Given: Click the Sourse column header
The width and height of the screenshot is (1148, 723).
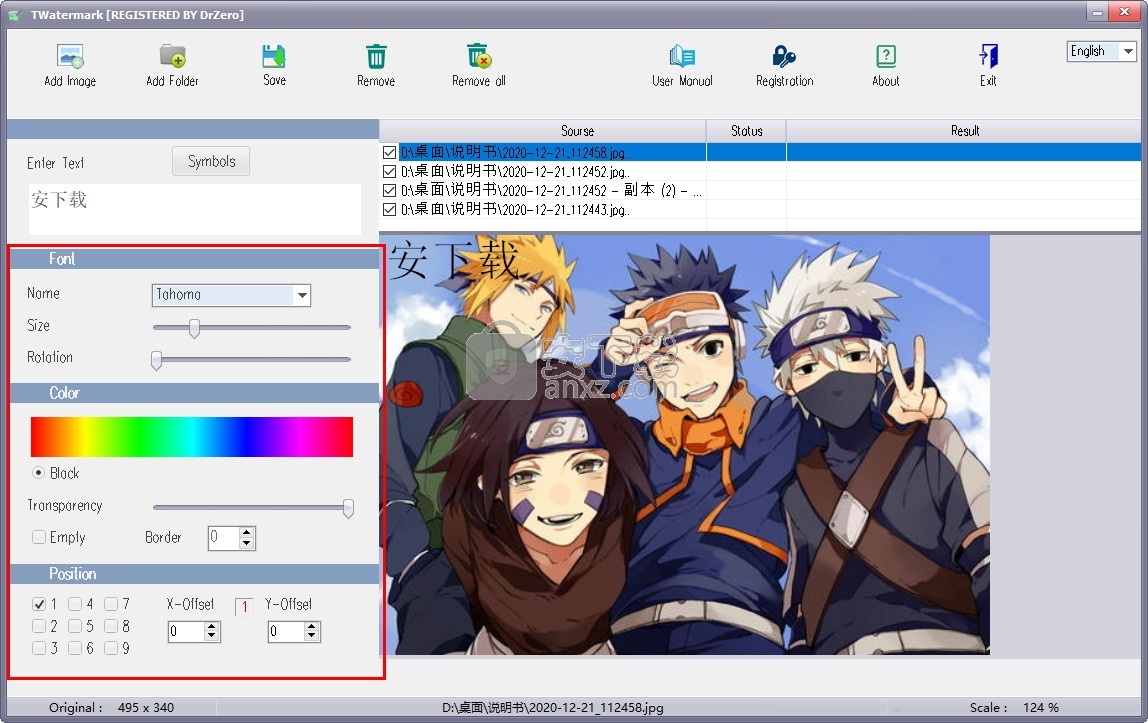Looking at the screenshot, I should tap(543, 131).
